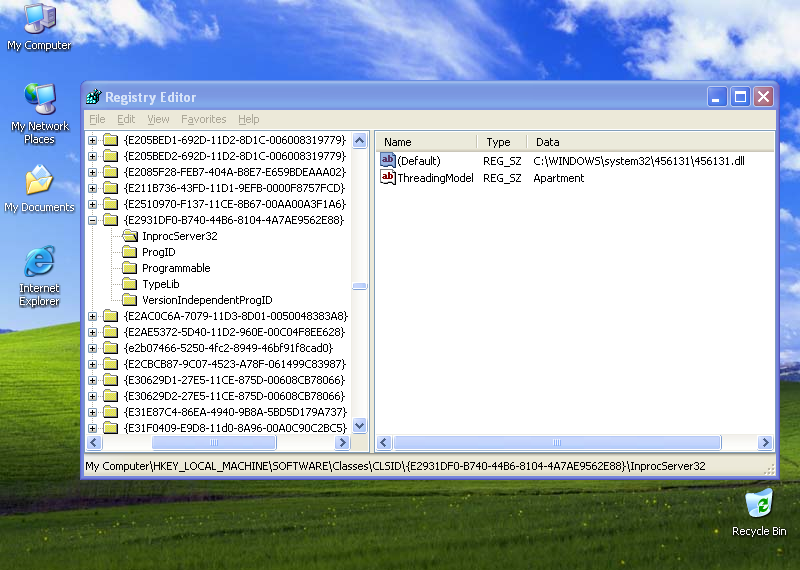Click the Data column header

pos(651,142)
